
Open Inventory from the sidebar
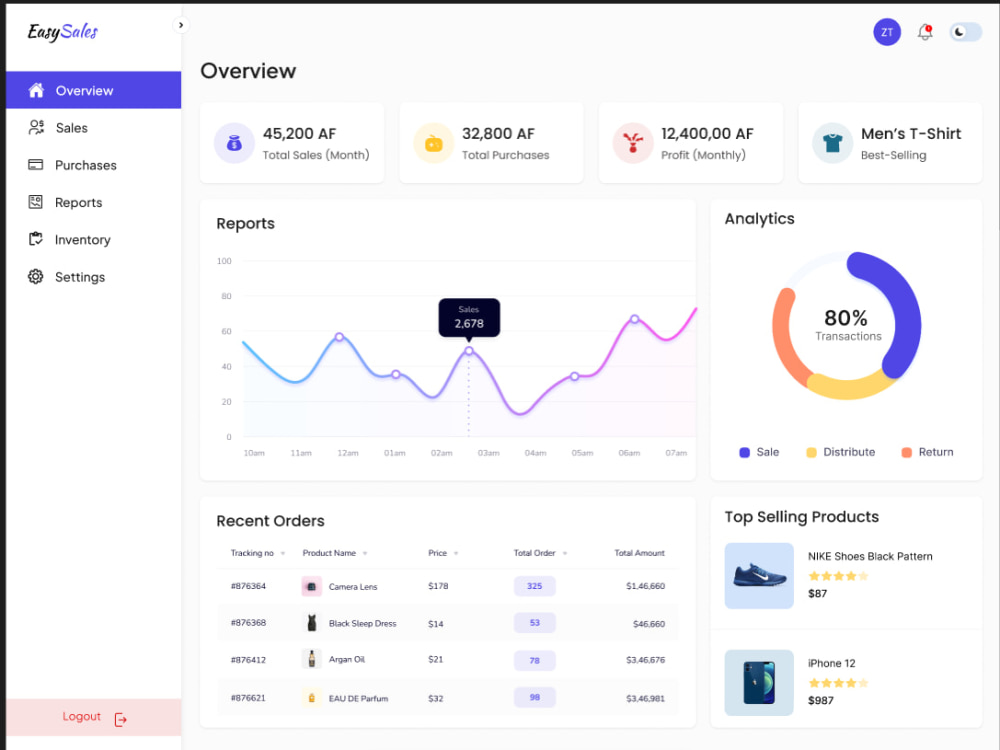[94, 240]
